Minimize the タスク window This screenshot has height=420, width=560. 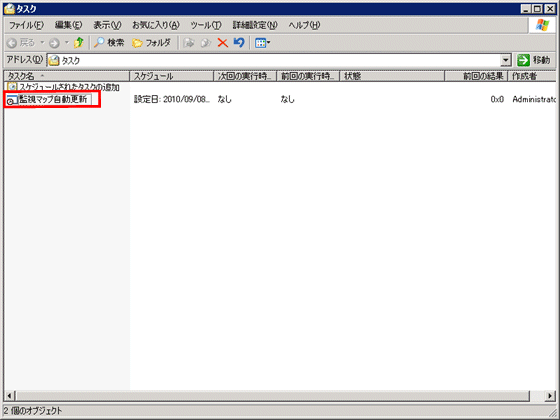point(525,9)
